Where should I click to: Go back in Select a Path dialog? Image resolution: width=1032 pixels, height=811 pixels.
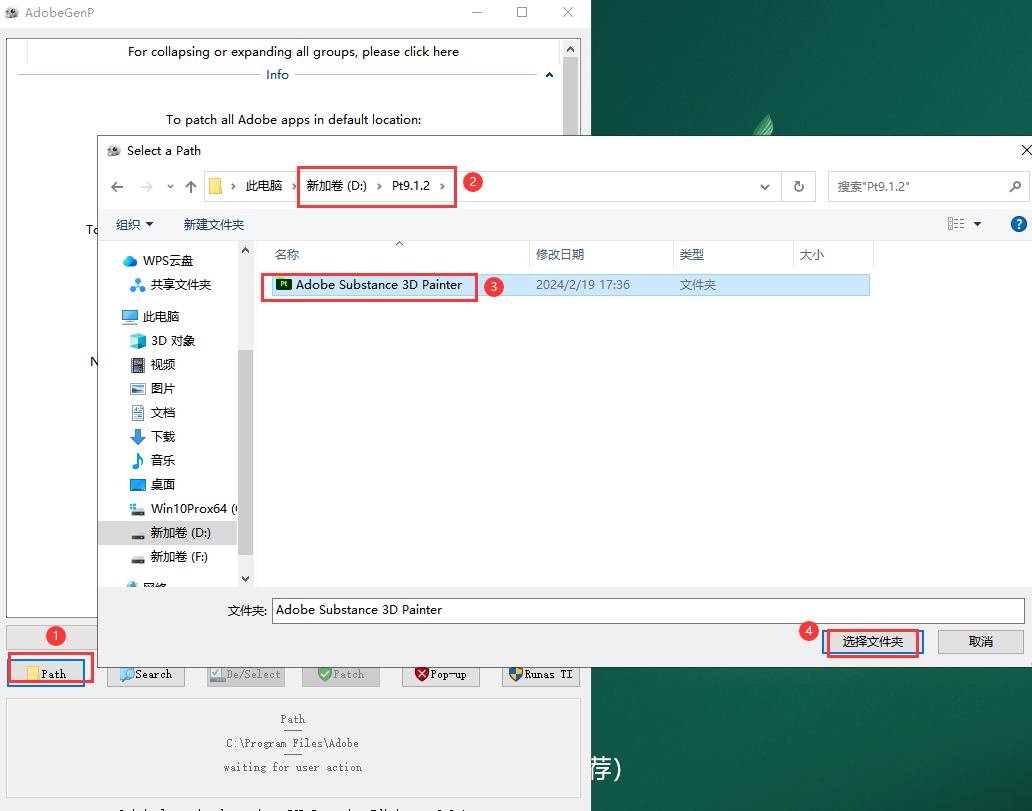tap(117, 187)
